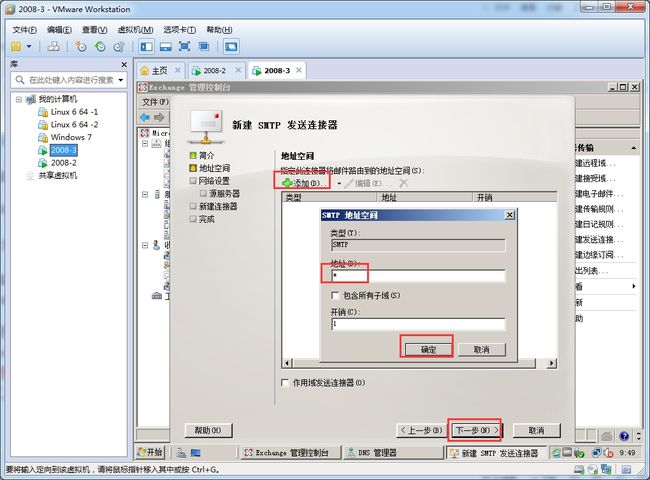This screenshot has height=480, width=650.
Task: Close the library panel with X
Action: [124, 65]
